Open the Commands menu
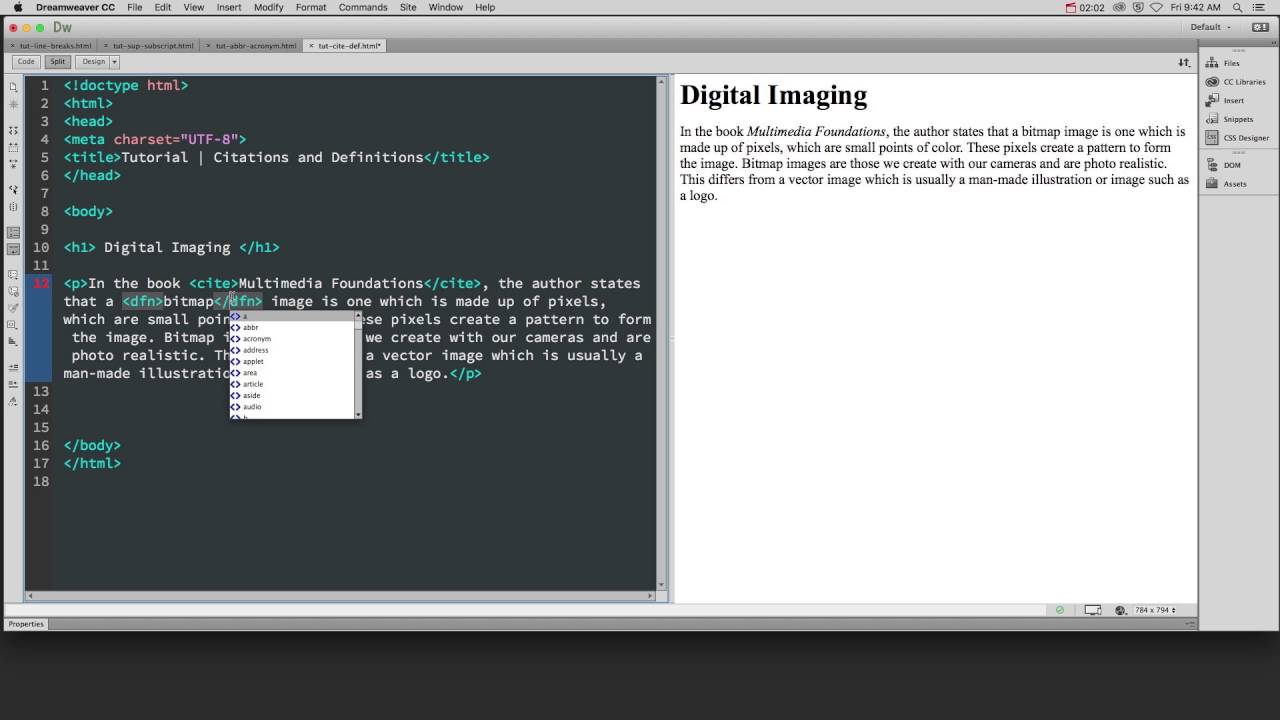This screenshot has width=1280, height=720. (363, 7)
